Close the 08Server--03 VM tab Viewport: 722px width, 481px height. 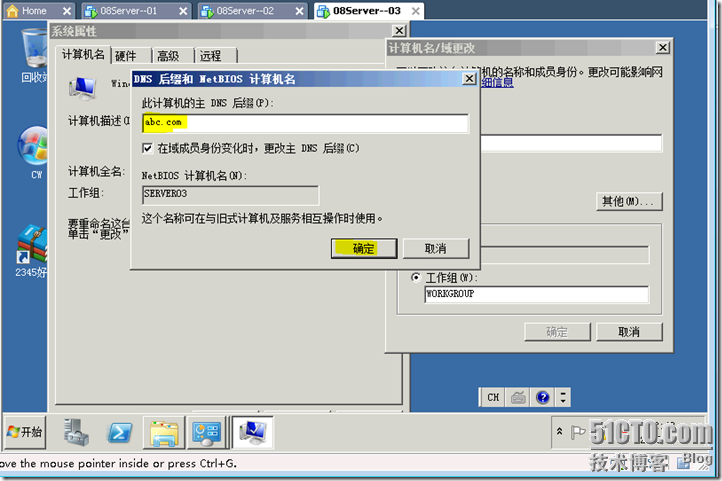415,11
